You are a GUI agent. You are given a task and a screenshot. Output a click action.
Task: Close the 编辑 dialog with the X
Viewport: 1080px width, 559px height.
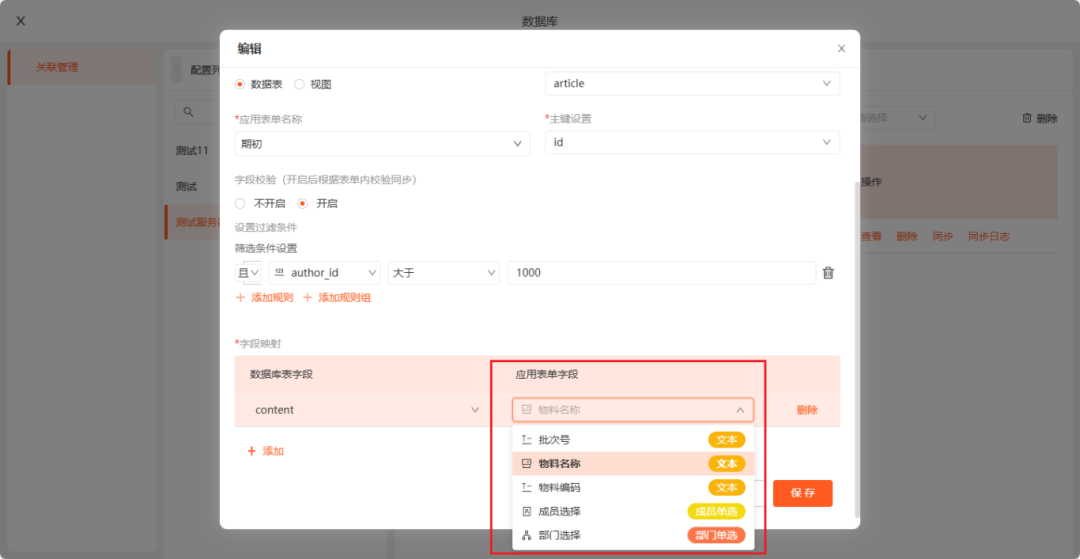click(841, 49)
